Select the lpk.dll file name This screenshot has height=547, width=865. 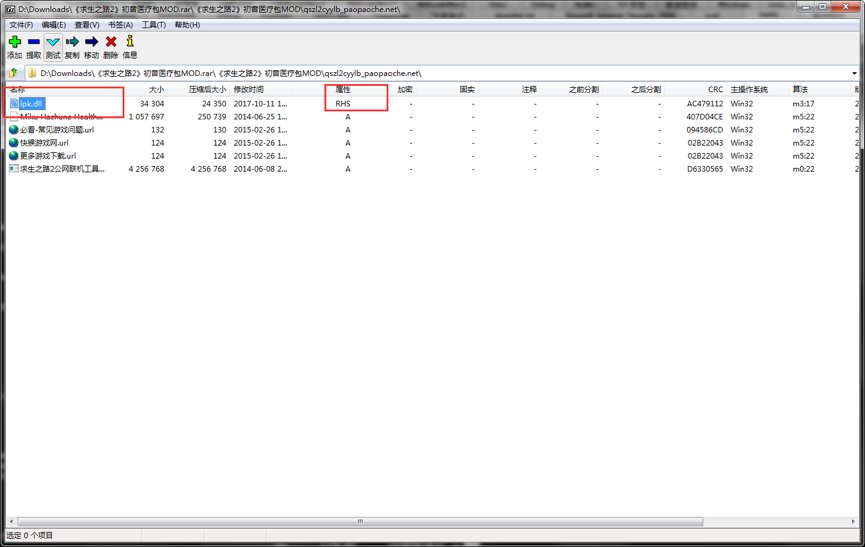[x=31, y=104]
